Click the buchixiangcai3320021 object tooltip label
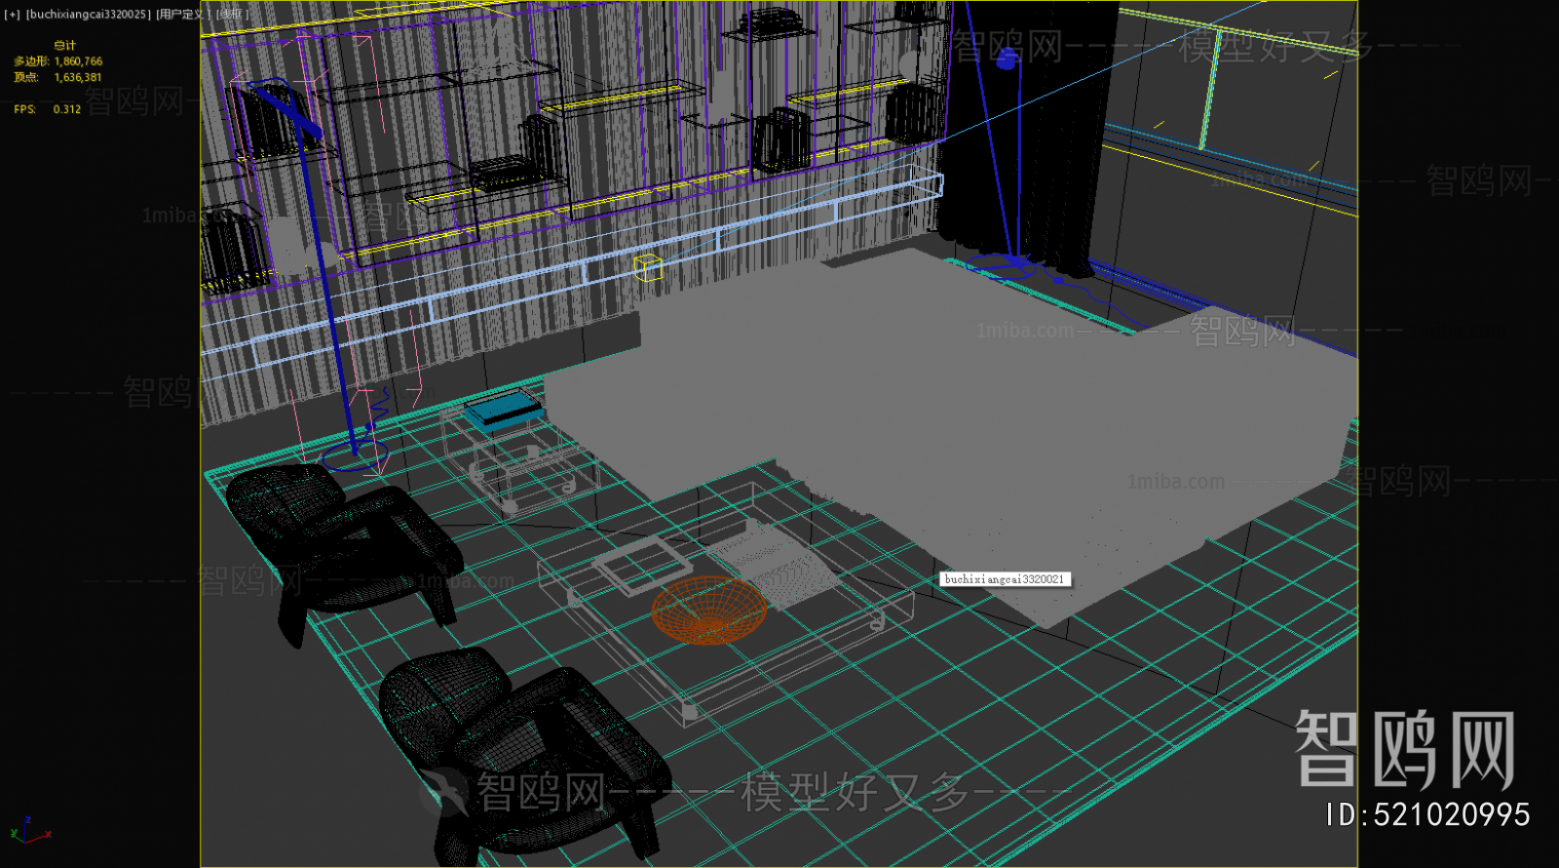The width and height of the screenshot is (1559, 868). pos(1005,579)
